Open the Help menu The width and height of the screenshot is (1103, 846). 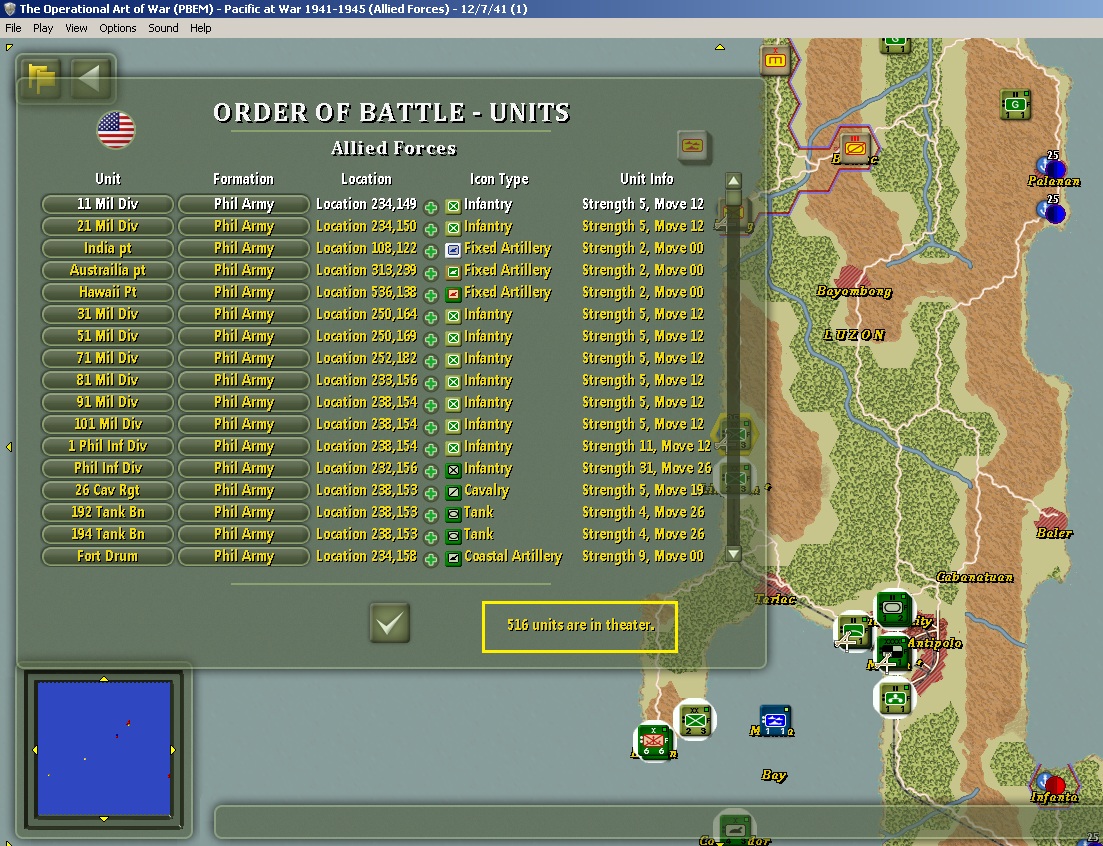tap(200, 28)
